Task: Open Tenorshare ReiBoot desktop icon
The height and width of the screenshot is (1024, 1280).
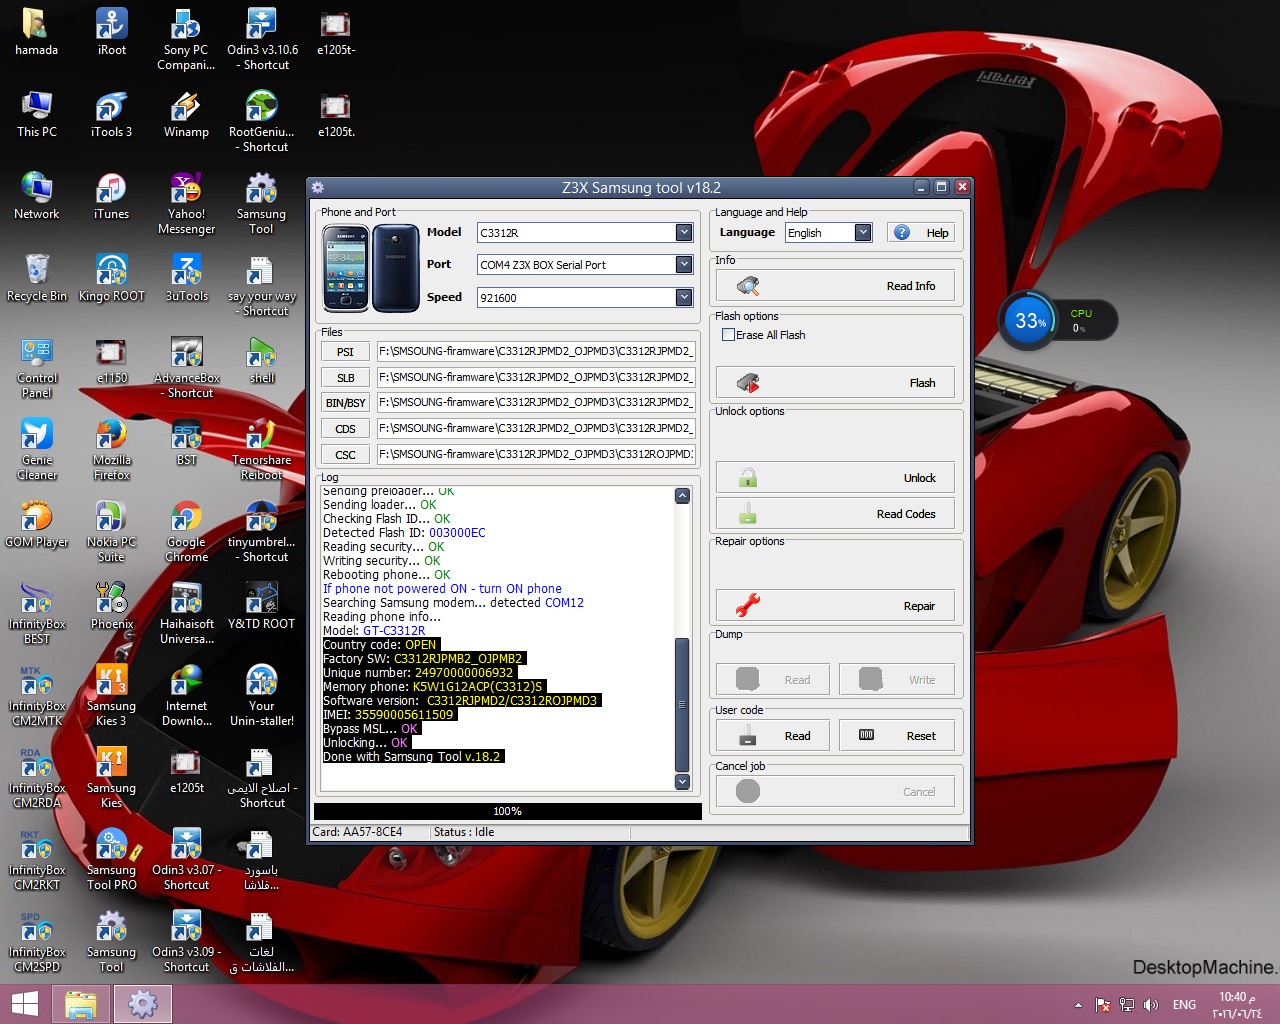Action: 262,449
